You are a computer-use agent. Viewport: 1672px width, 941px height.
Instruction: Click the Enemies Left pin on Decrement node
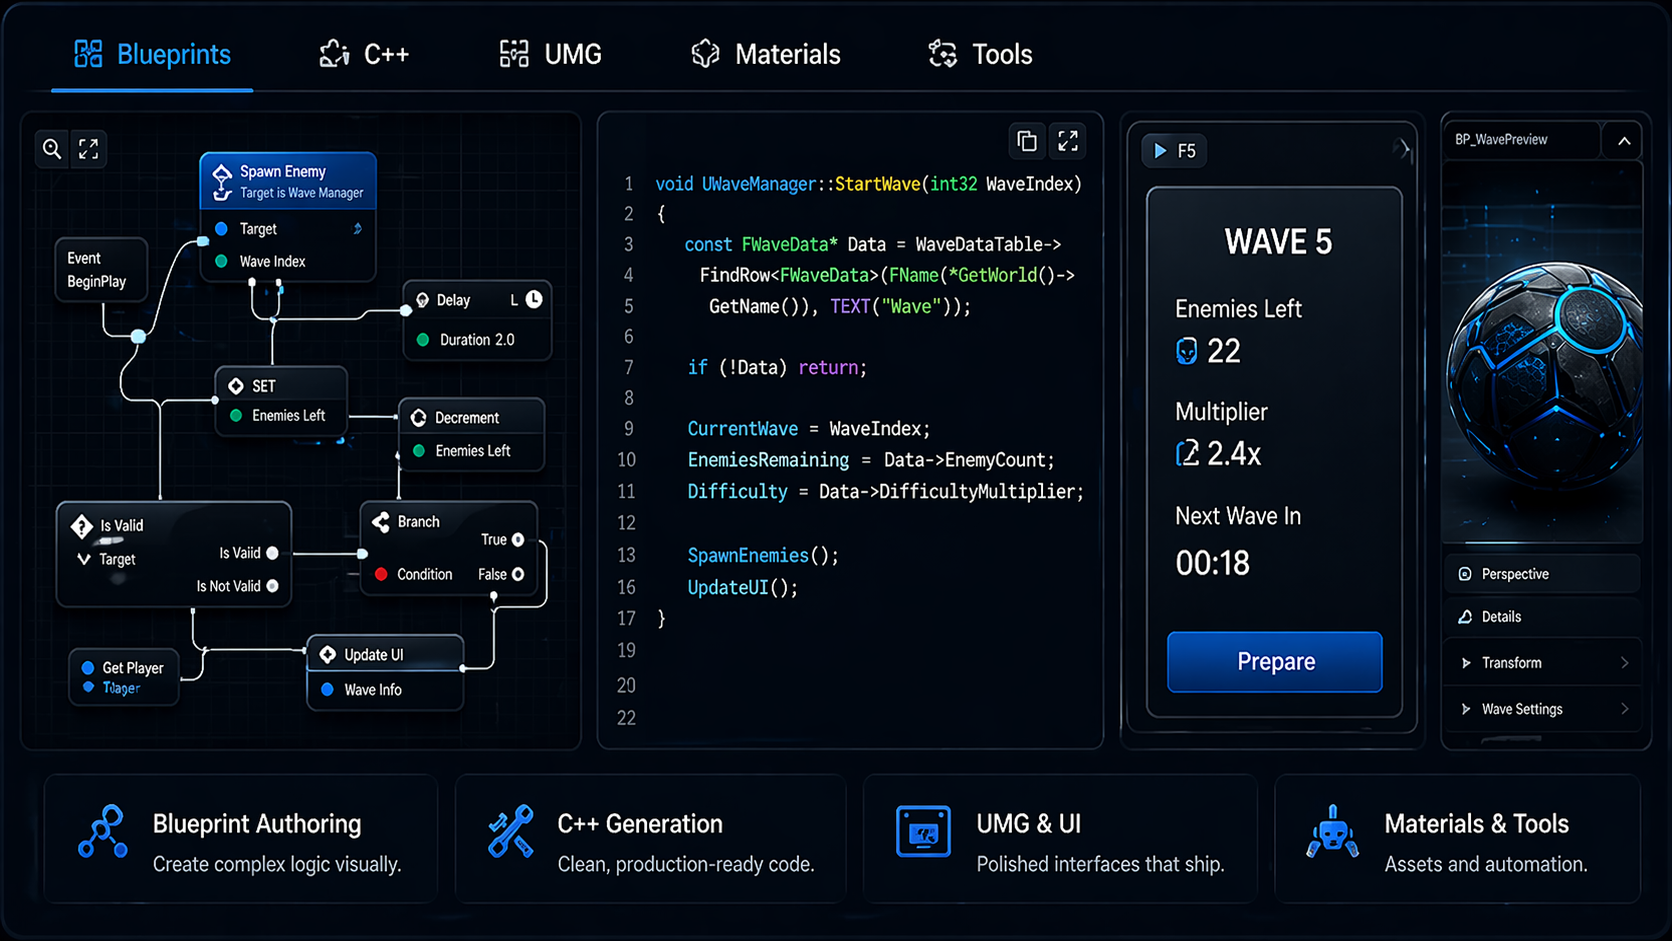(419, 451)
